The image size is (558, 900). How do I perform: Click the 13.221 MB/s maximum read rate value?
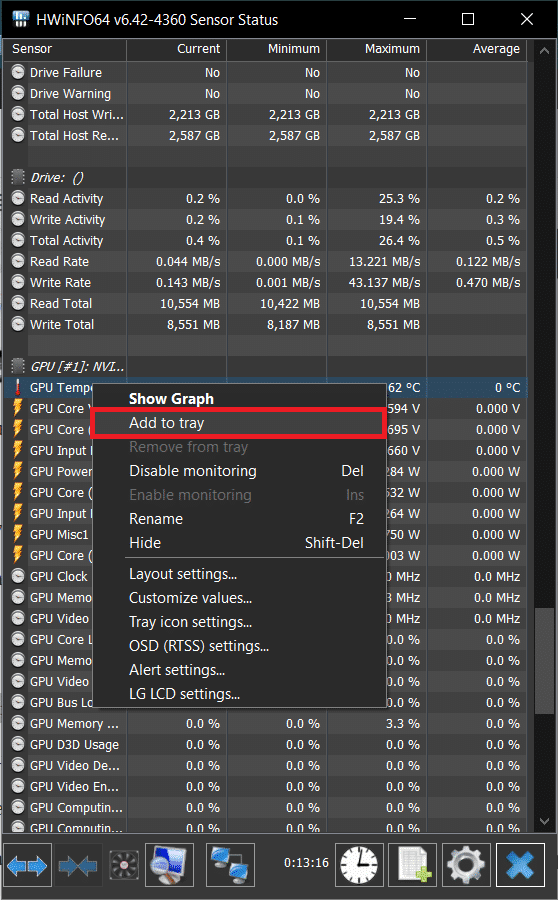coord(385,262)
